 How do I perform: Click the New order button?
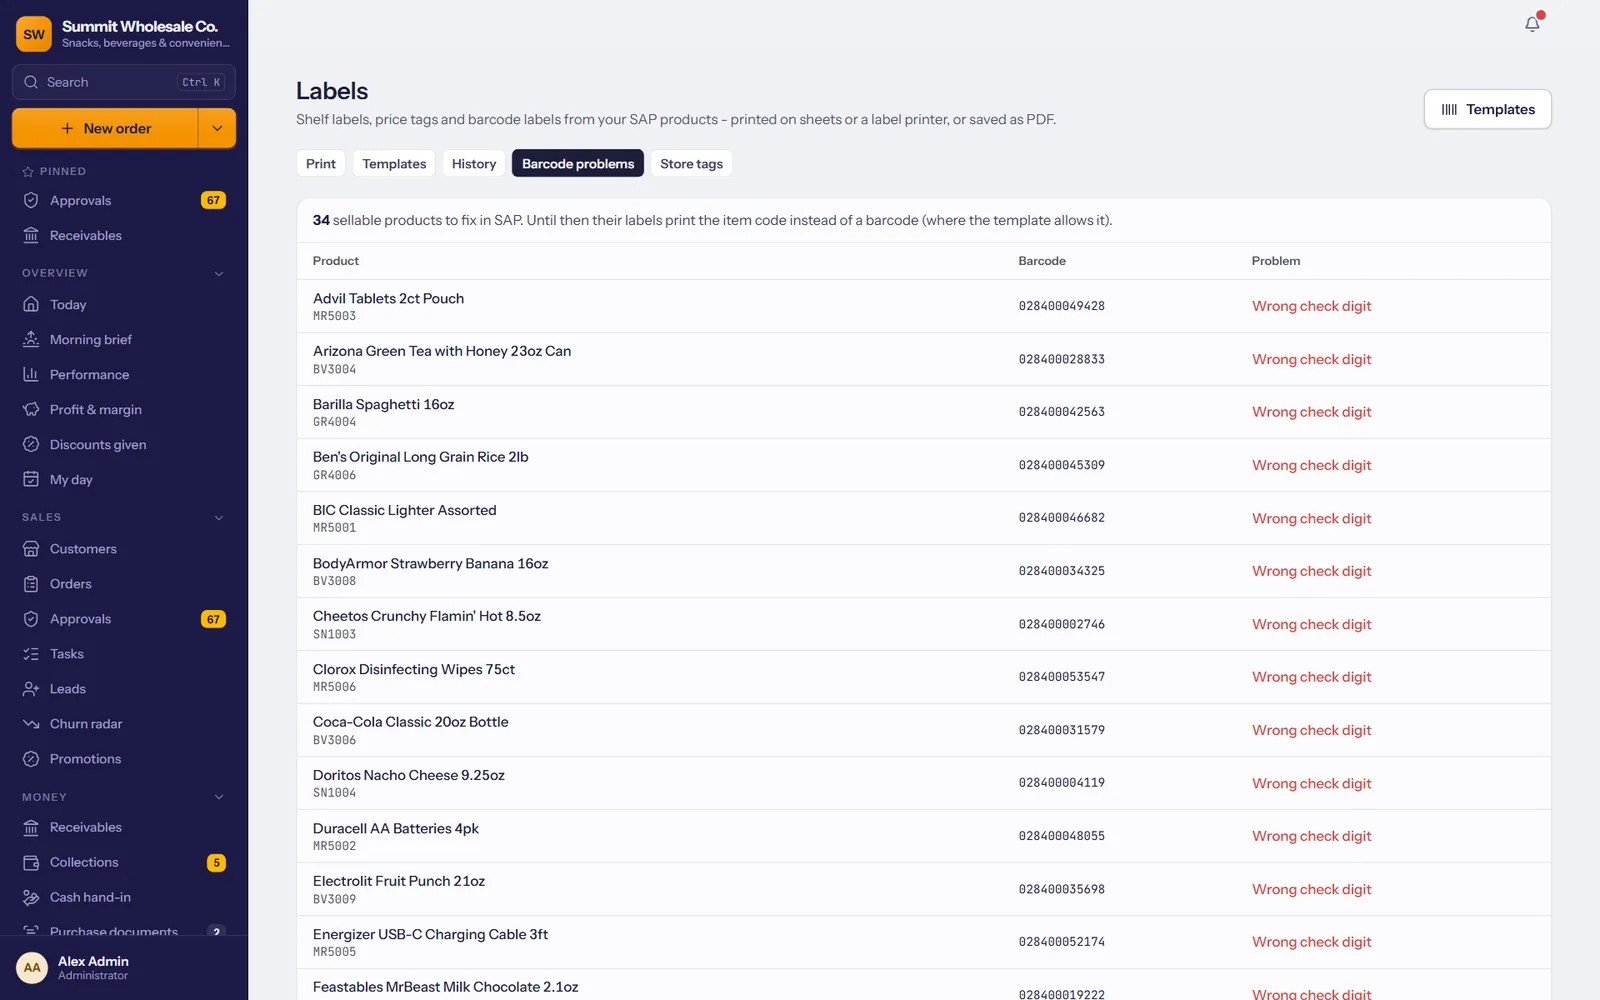[105, 128]
